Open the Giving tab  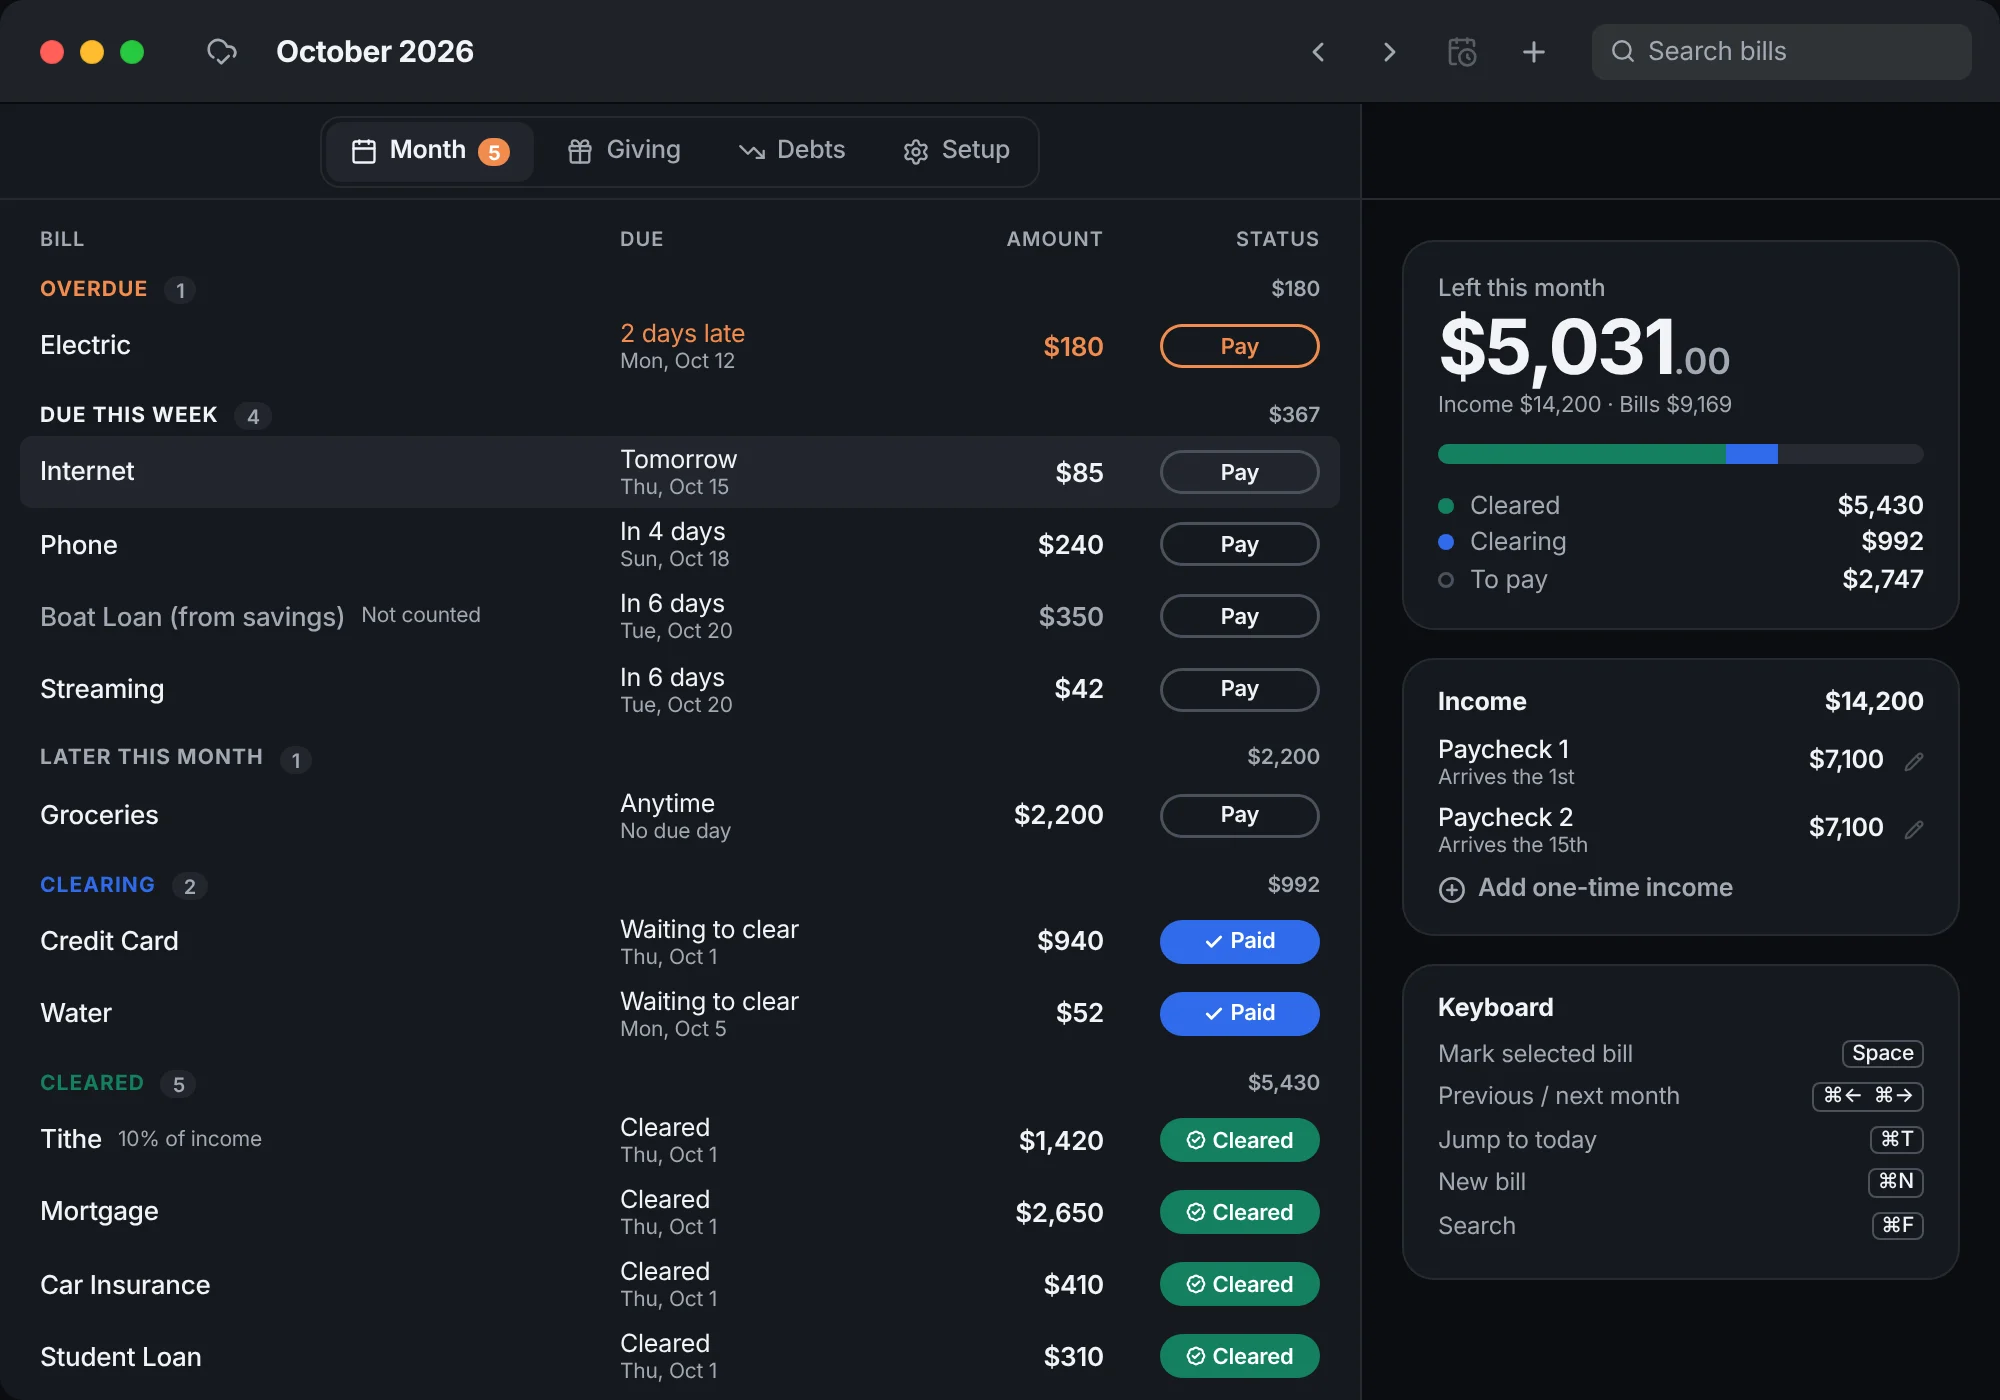pos(624,151)
